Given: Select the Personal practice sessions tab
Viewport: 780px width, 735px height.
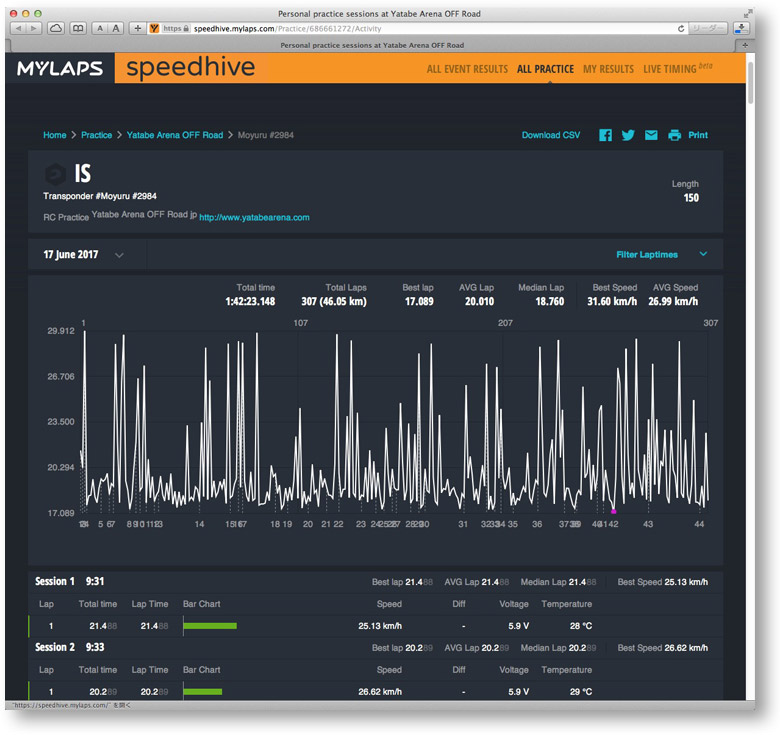Looking at the screenshot, I should coord(372,45).
